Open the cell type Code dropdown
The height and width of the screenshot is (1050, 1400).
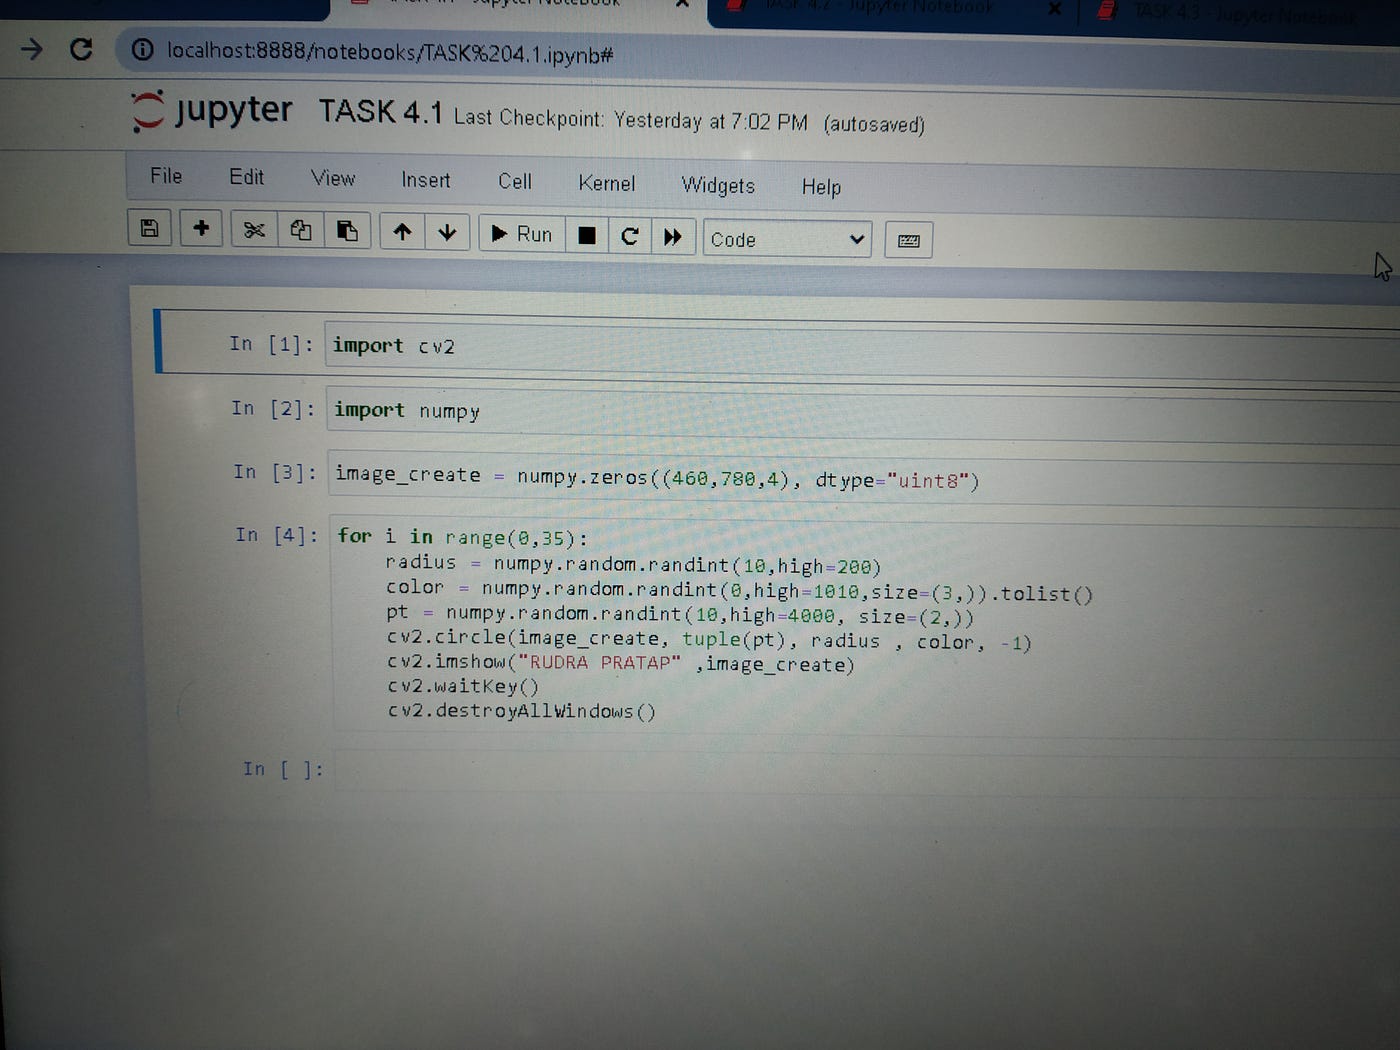click(786, 239)
